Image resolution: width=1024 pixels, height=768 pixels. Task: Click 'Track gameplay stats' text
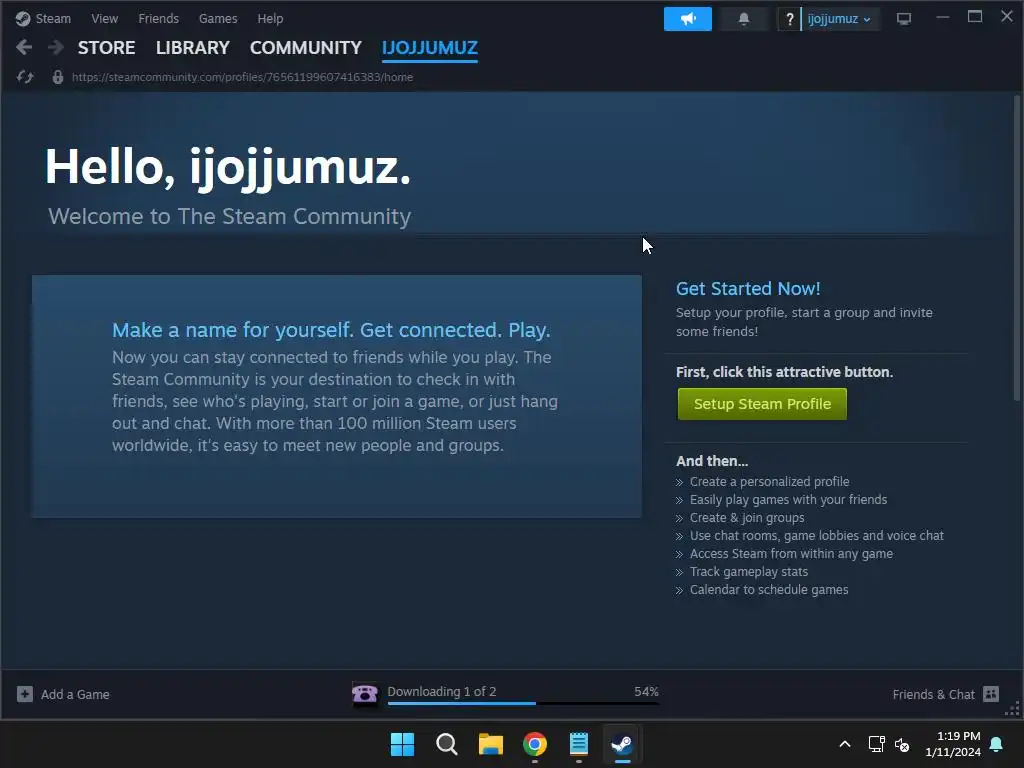[748, 571]
